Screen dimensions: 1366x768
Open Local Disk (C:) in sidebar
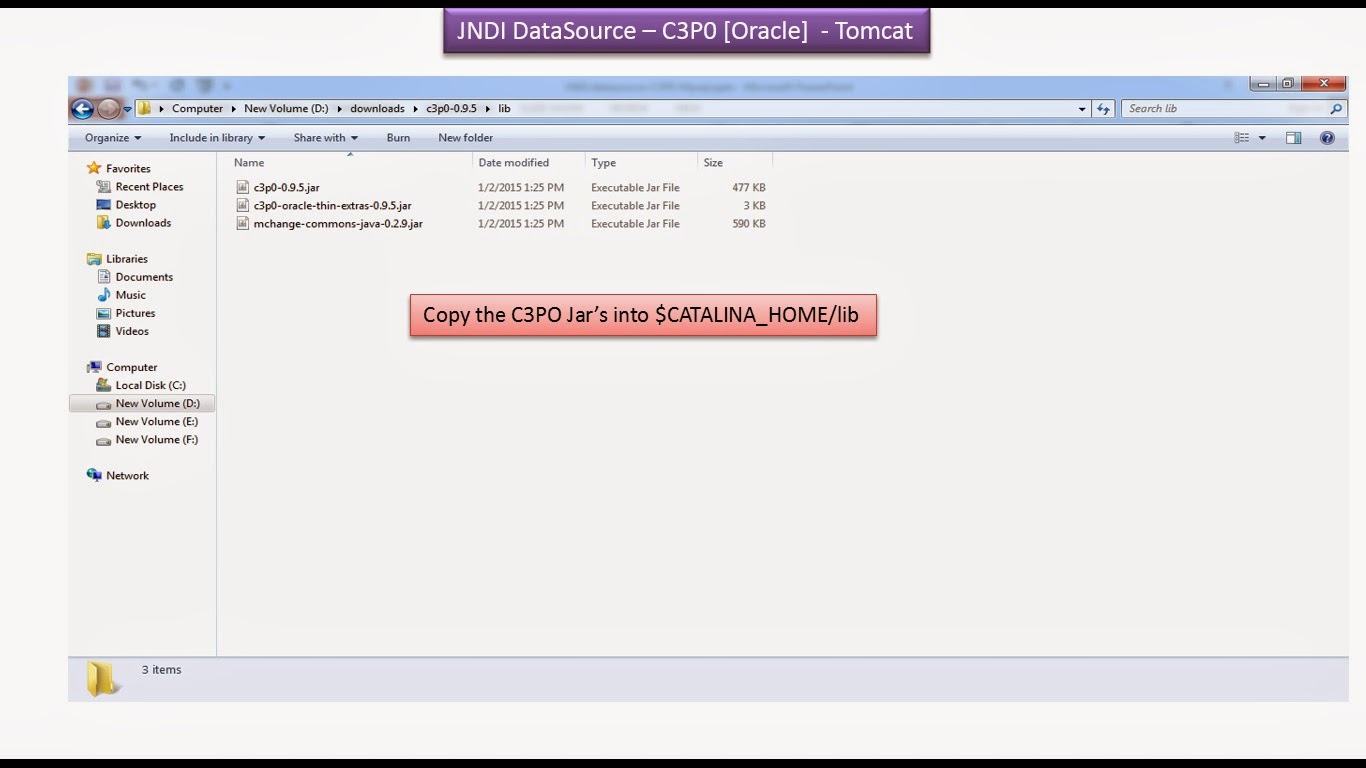pyautogui.click(x=150, y=385)
